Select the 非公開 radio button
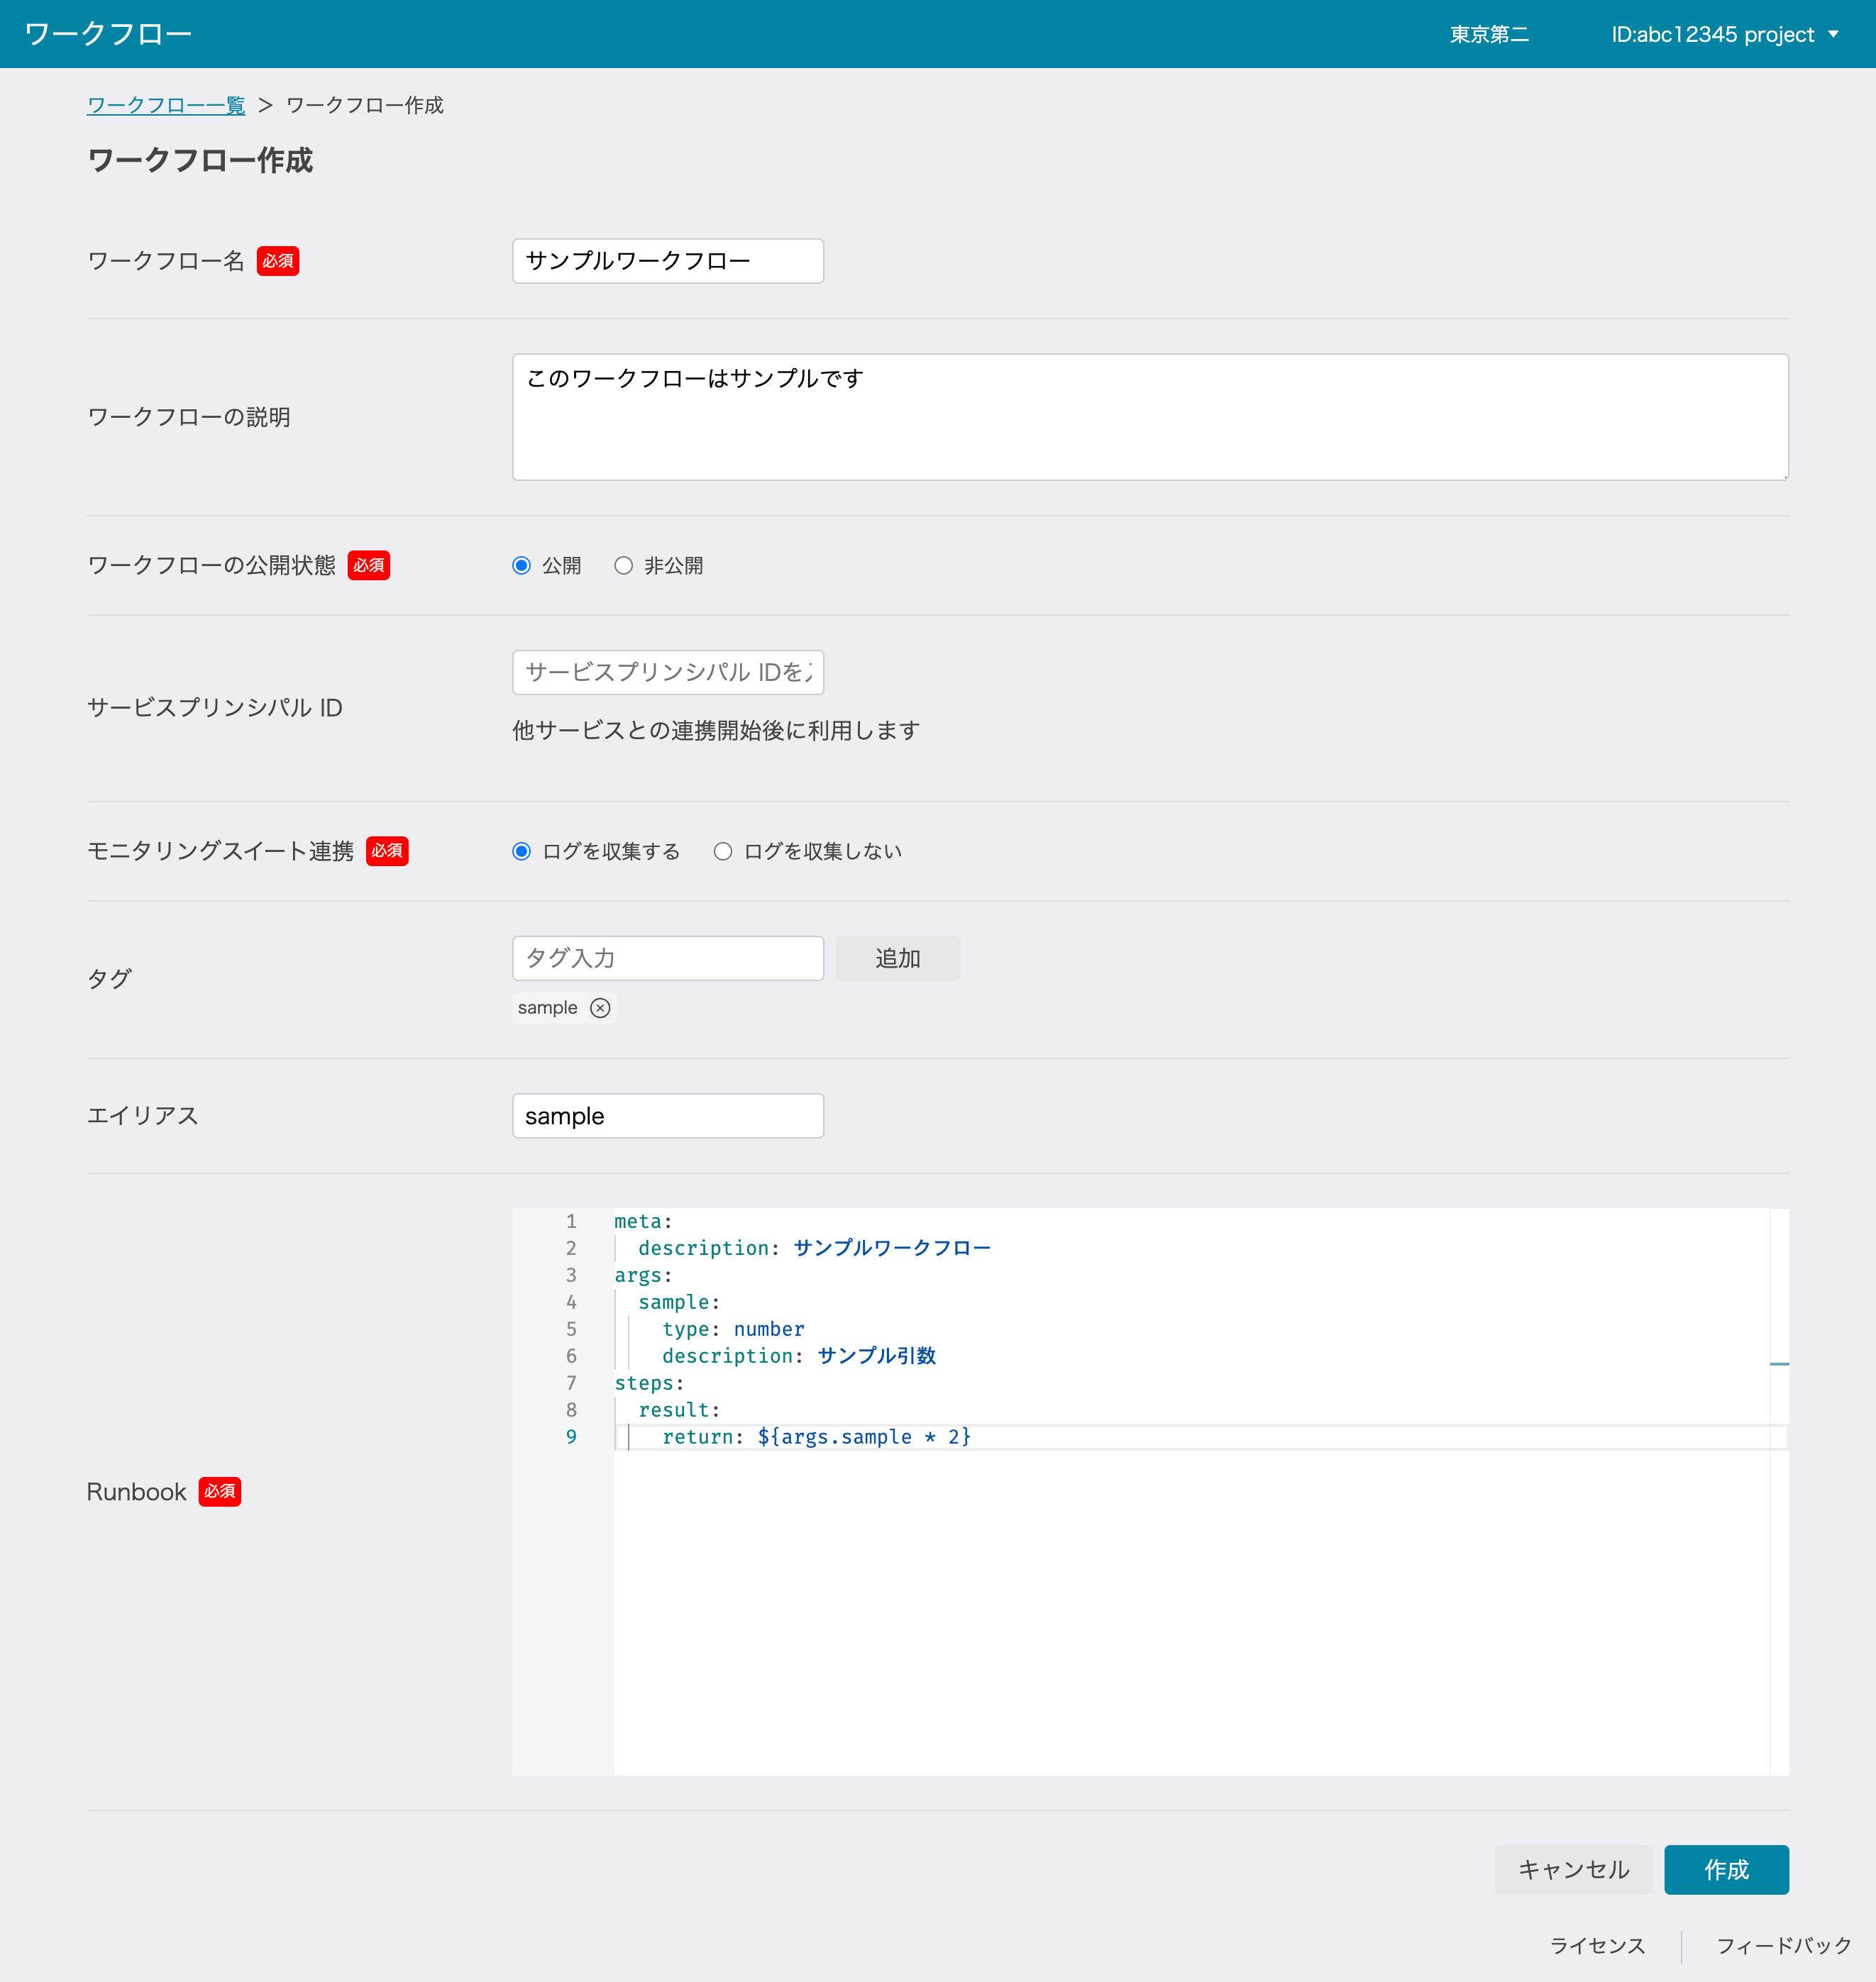The height and width of the screenshot is (1982, 1876). (623, 566)
